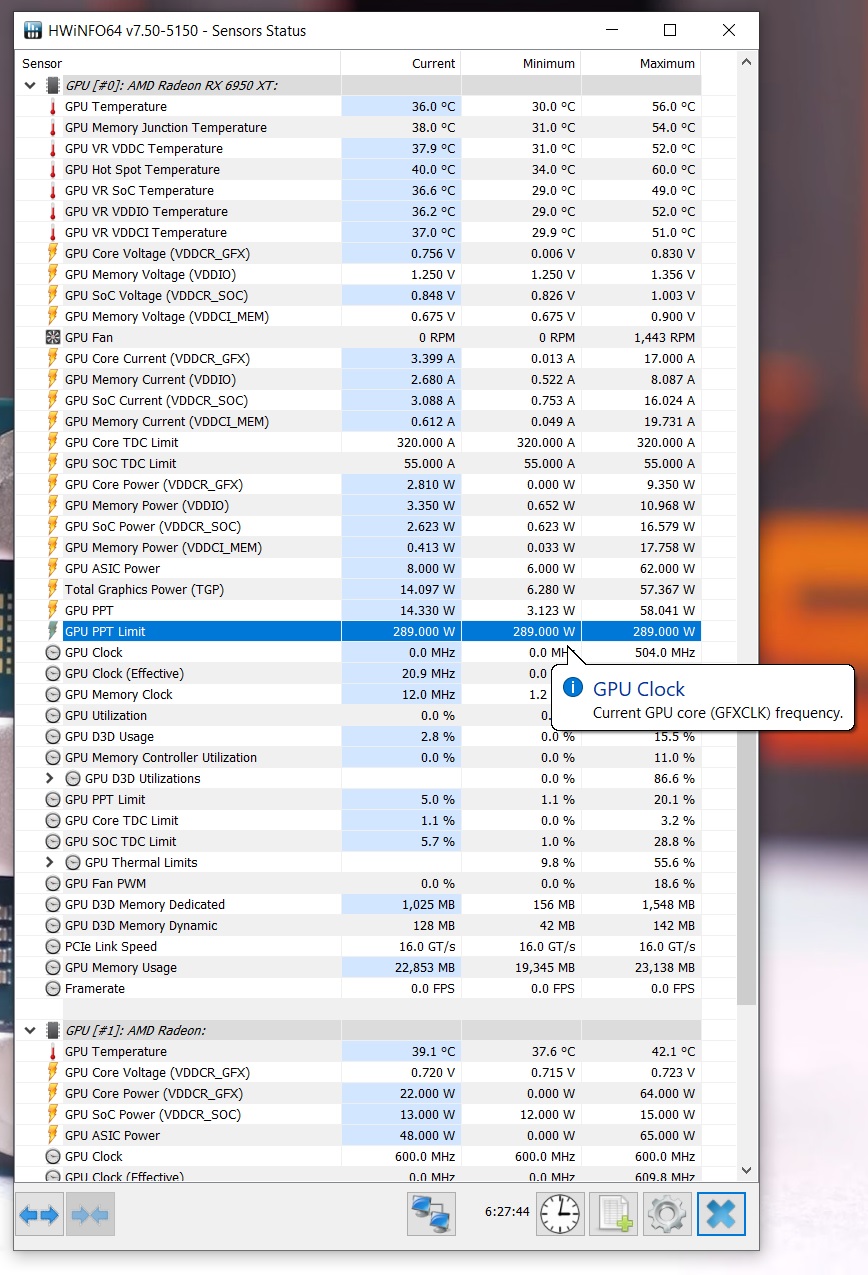Click circle icon beside Framerate
The height and width of the screenshot is (1275, 868).
click(53, 988)
